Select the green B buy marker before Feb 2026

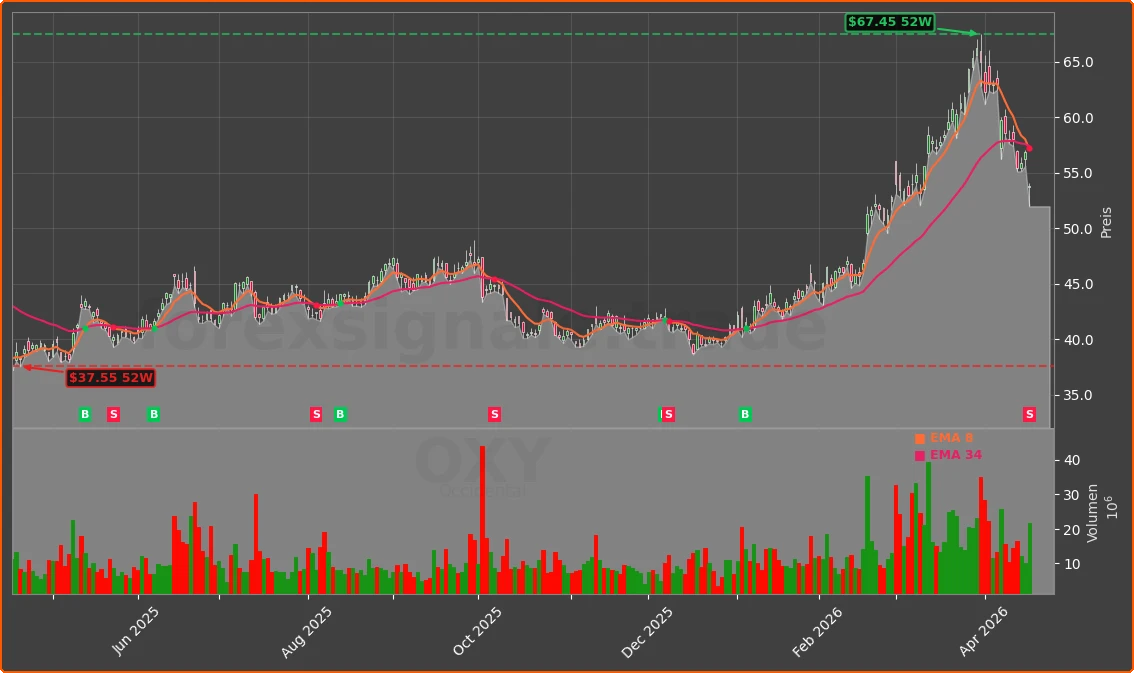744,414
